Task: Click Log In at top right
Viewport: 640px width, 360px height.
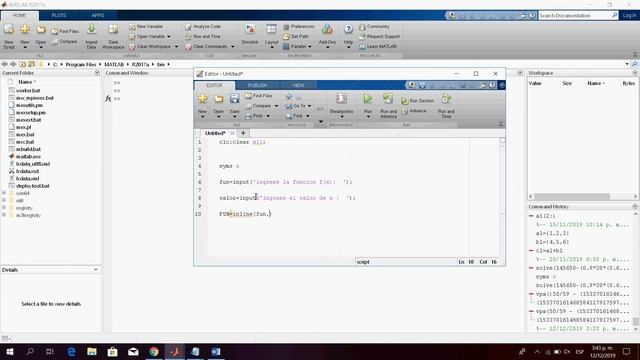Action: 629,15
